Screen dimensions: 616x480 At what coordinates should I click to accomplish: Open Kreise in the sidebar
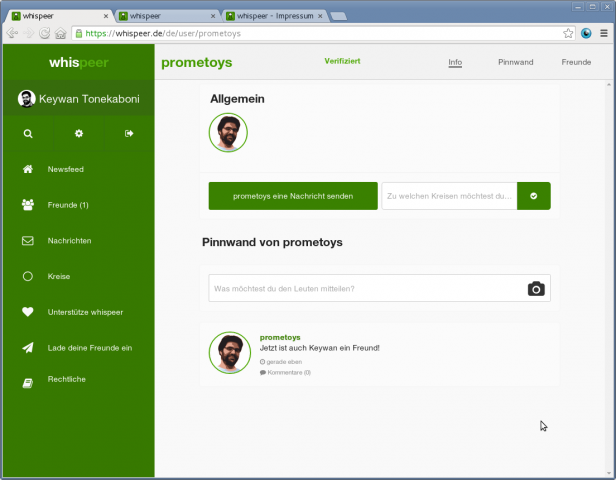pos(59,277)
